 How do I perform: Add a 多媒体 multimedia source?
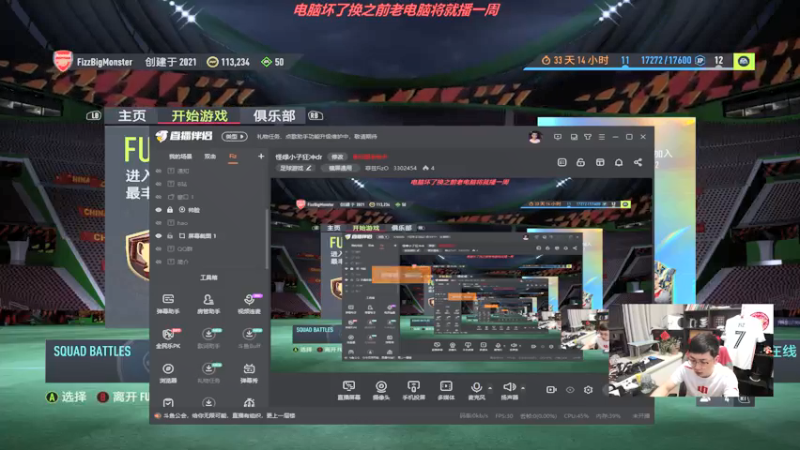point(446,390)
